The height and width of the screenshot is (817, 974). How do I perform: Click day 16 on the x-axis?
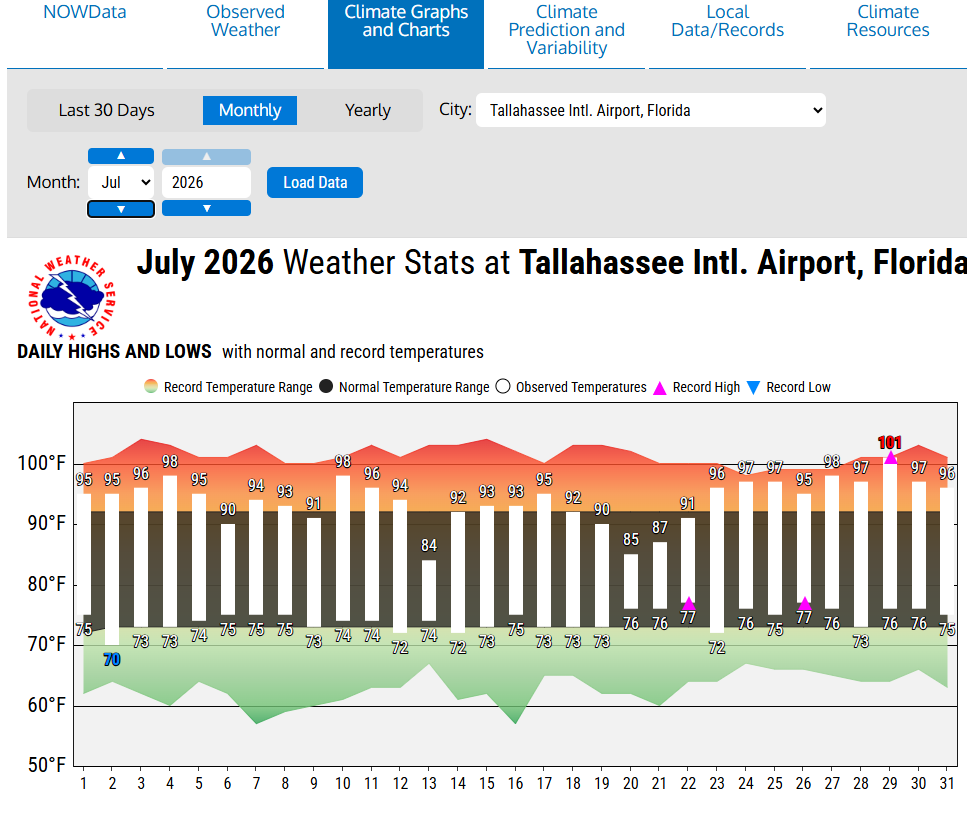(x=516, y=783)
